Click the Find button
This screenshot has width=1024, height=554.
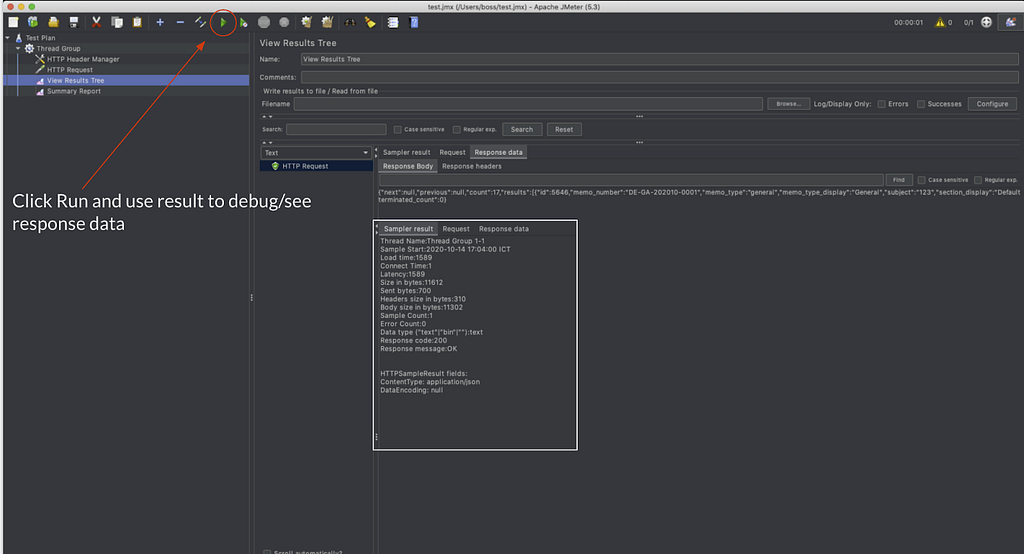(x=899, y=180)
